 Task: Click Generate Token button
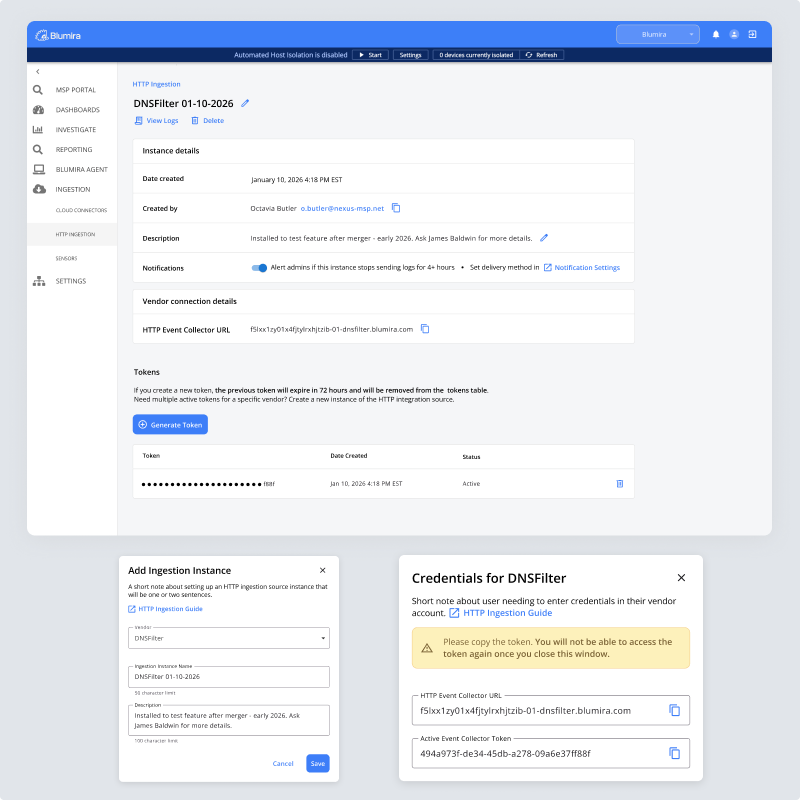(170, 424)
